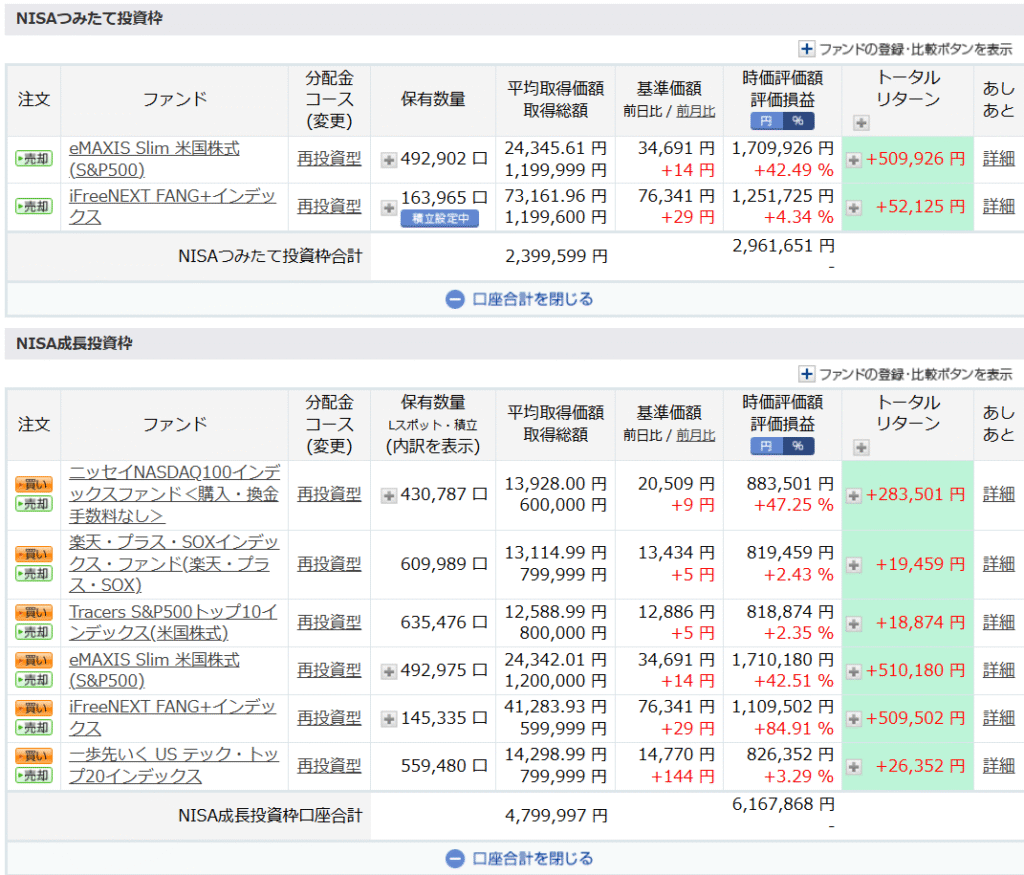Screen dimensions: 1024x875
Task: Change 再投資型 course for eMAXIS Slim つみたて投資枠
Action: (x=329, y=159)
